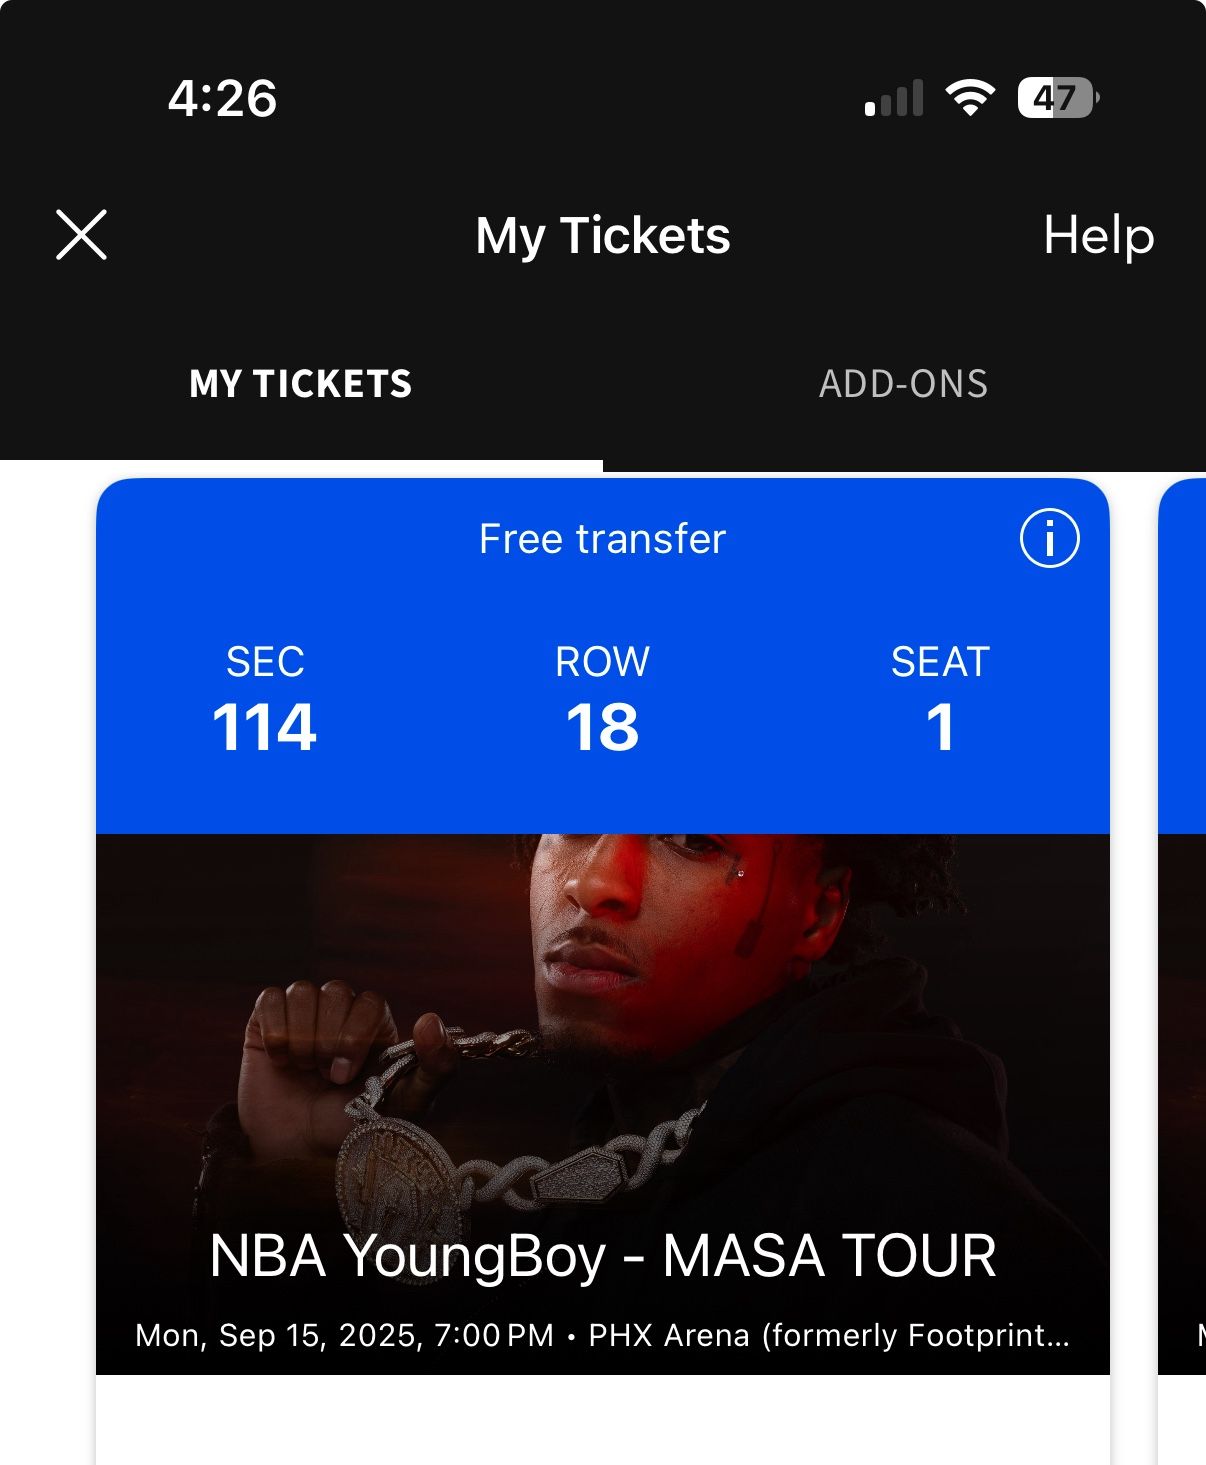
Task: Tap the 4:26 clock in status bar
Action: point(222,98)
